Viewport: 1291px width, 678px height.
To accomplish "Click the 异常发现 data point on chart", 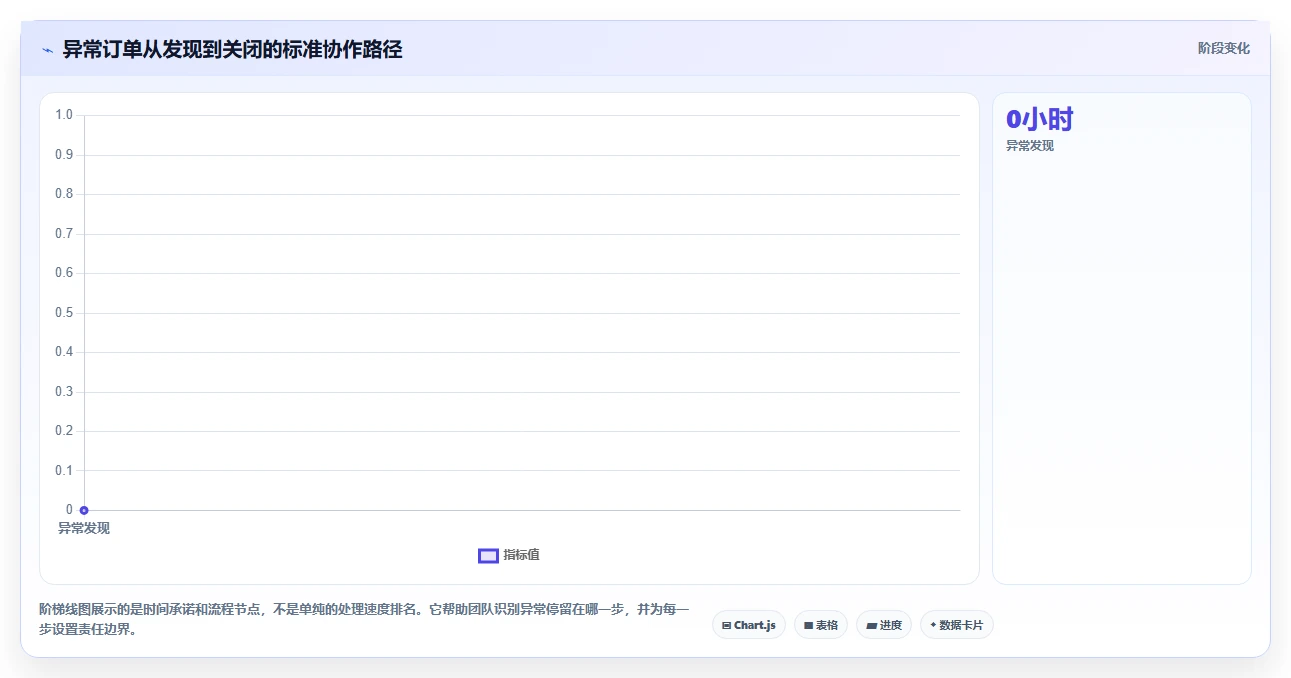I will click(x=84, y=510).
